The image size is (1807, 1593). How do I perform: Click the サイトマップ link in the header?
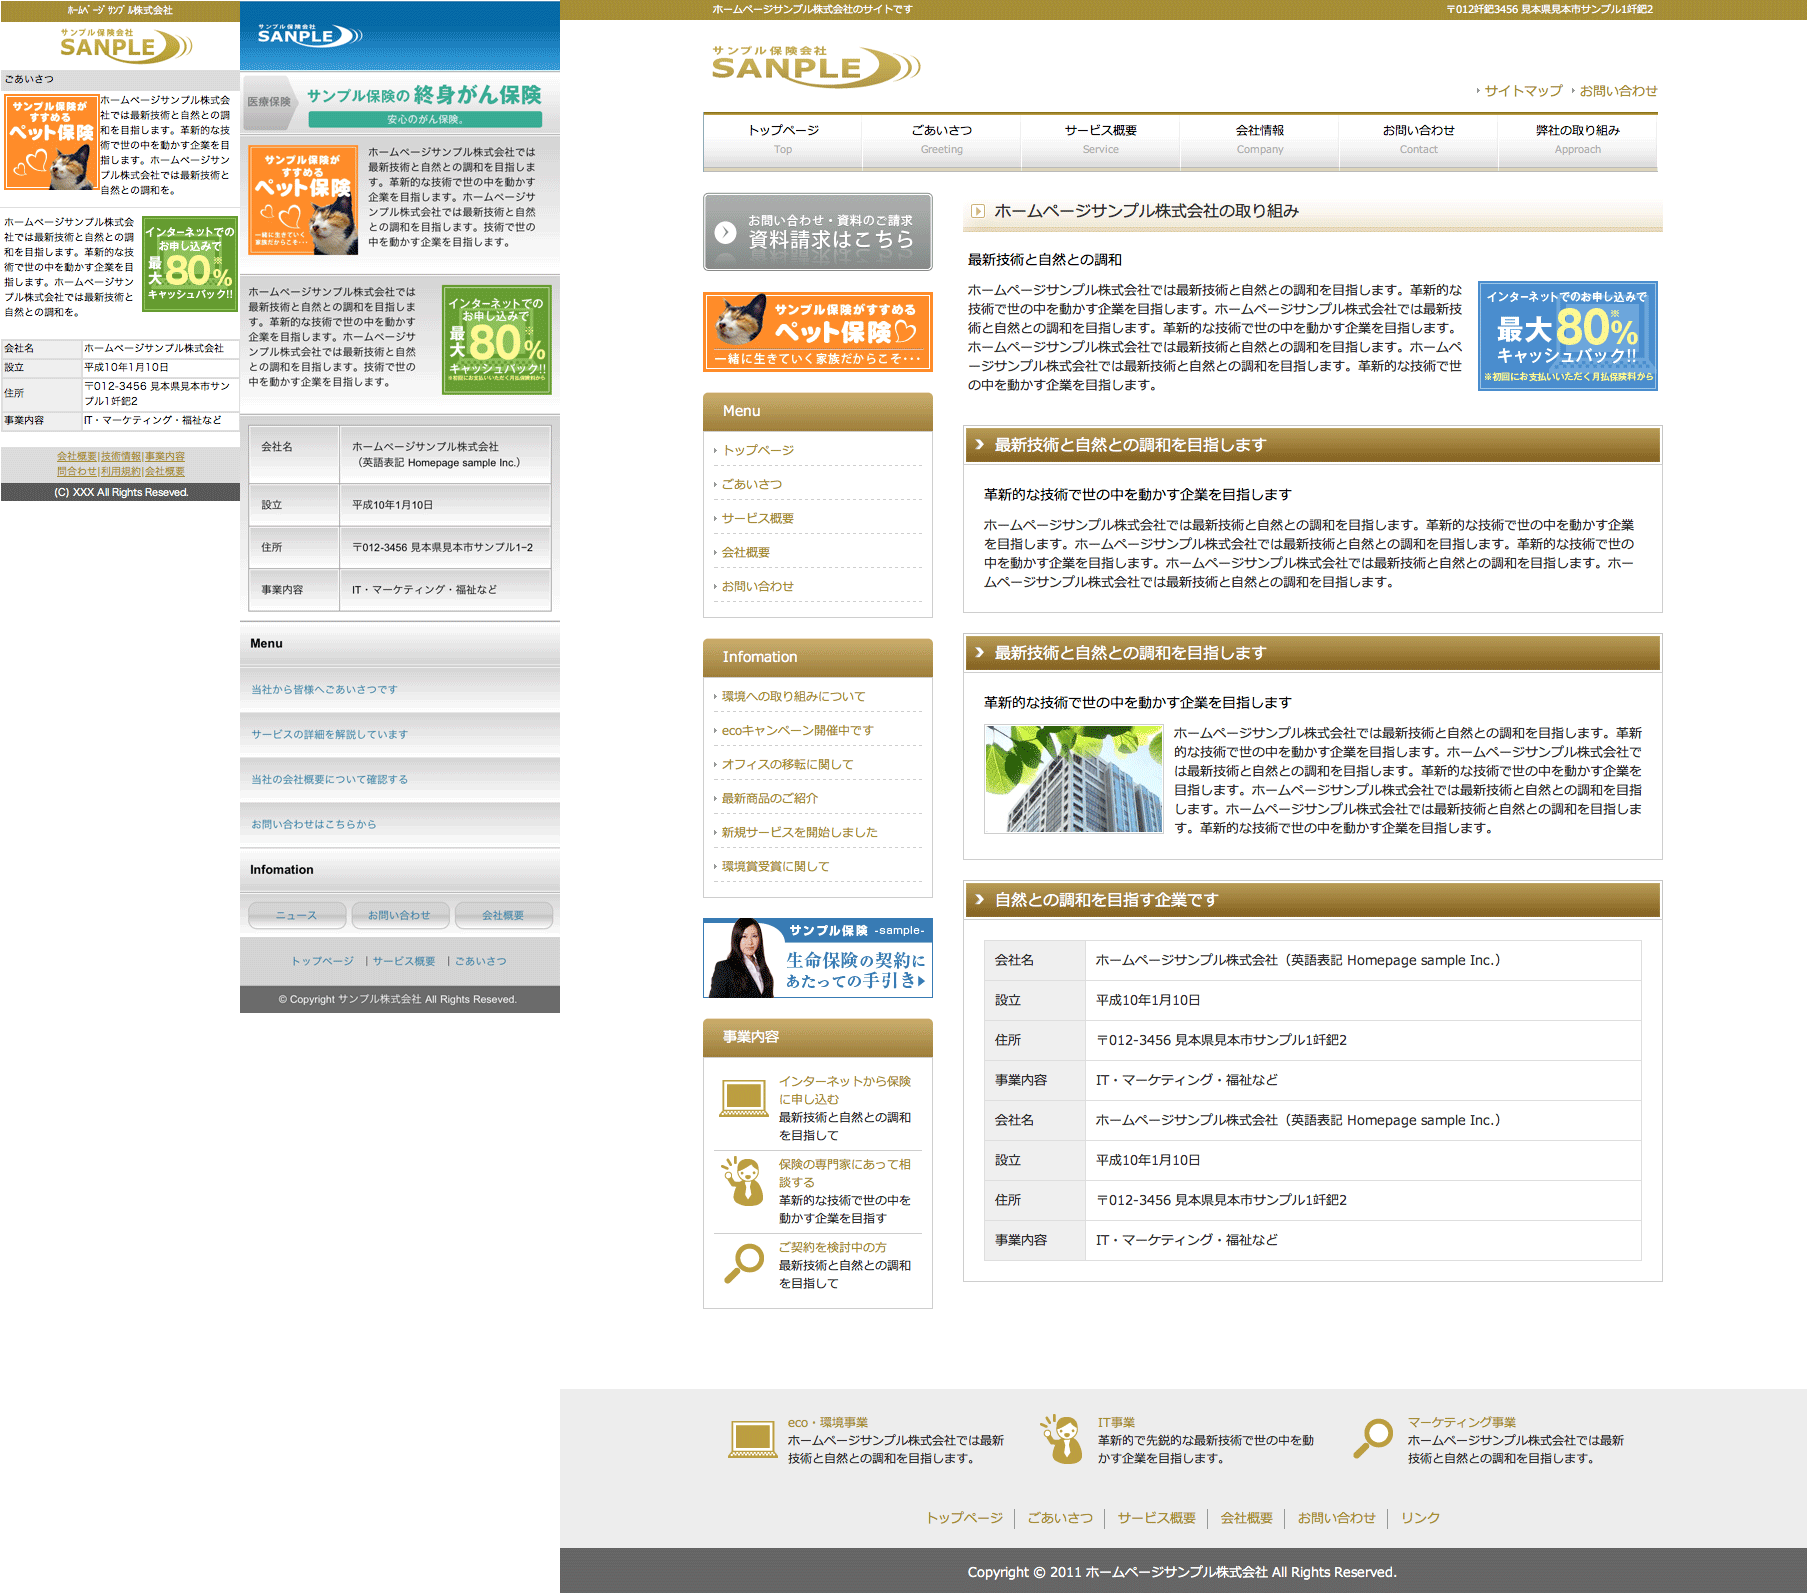tap(1522, 91)
